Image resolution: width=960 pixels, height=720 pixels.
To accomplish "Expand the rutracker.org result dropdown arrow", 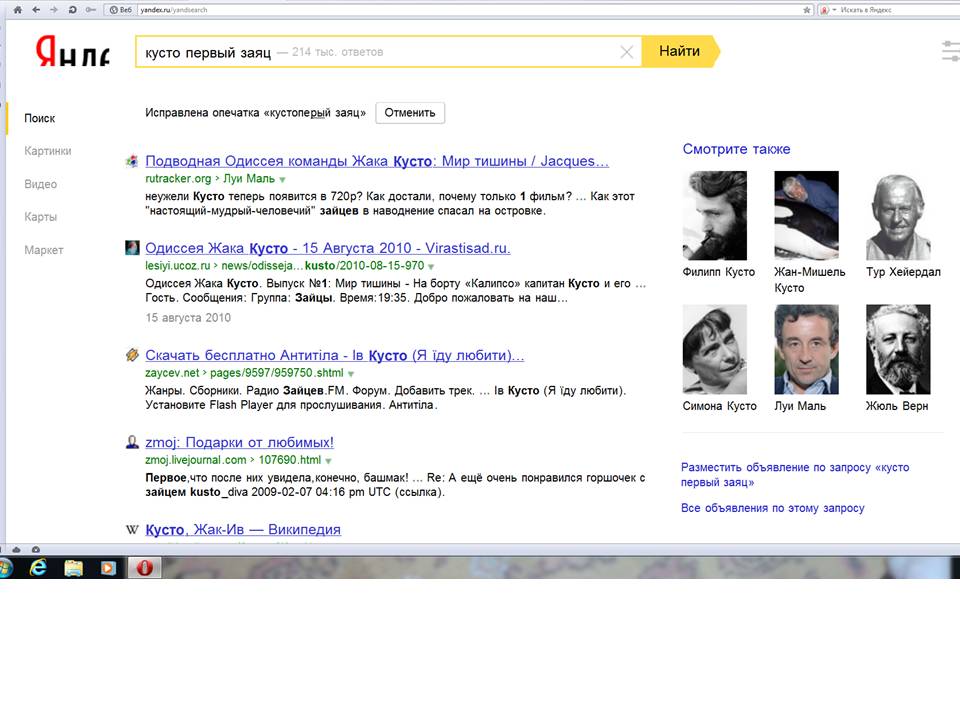I will point(283,180).
